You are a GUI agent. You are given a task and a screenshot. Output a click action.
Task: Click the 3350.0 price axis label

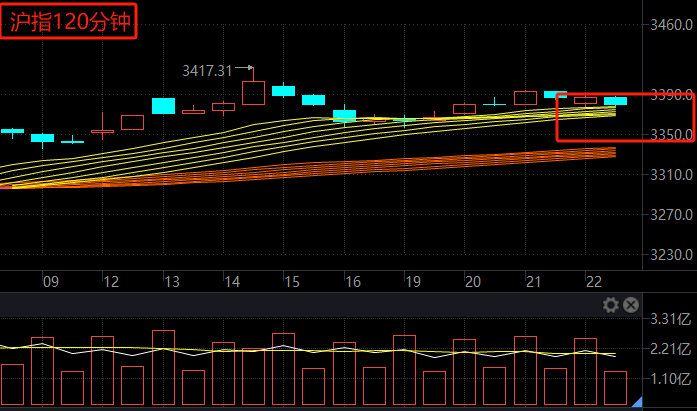click(671, 135)
